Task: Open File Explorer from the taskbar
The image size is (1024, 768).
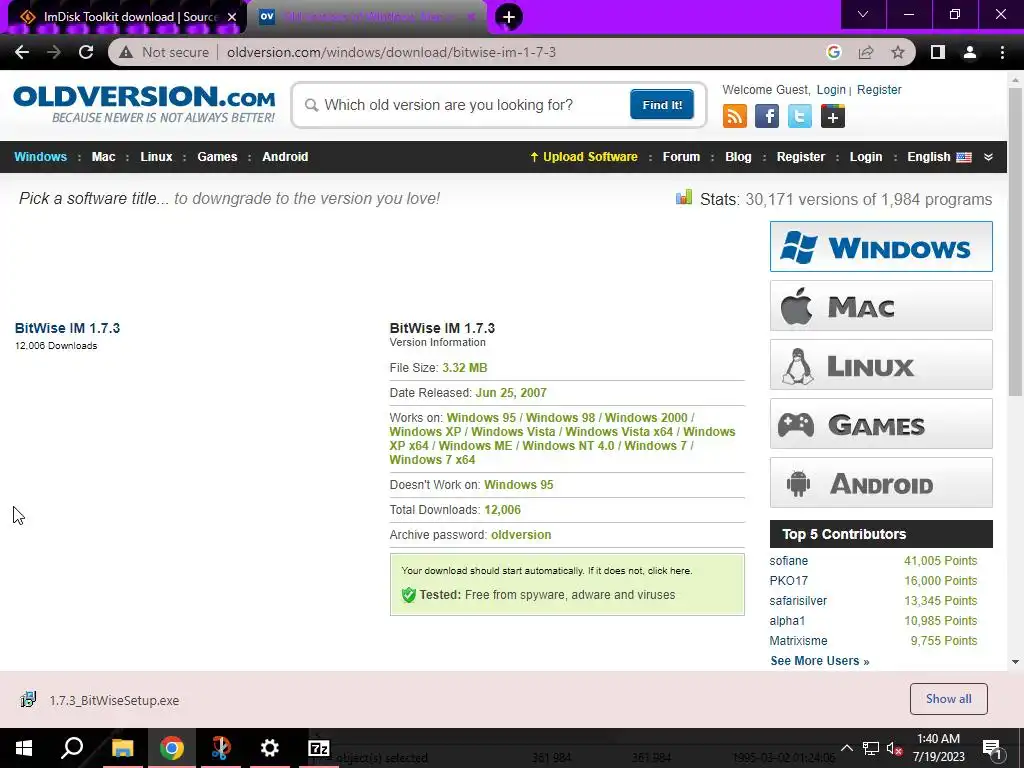Action: tap(122, 748)
